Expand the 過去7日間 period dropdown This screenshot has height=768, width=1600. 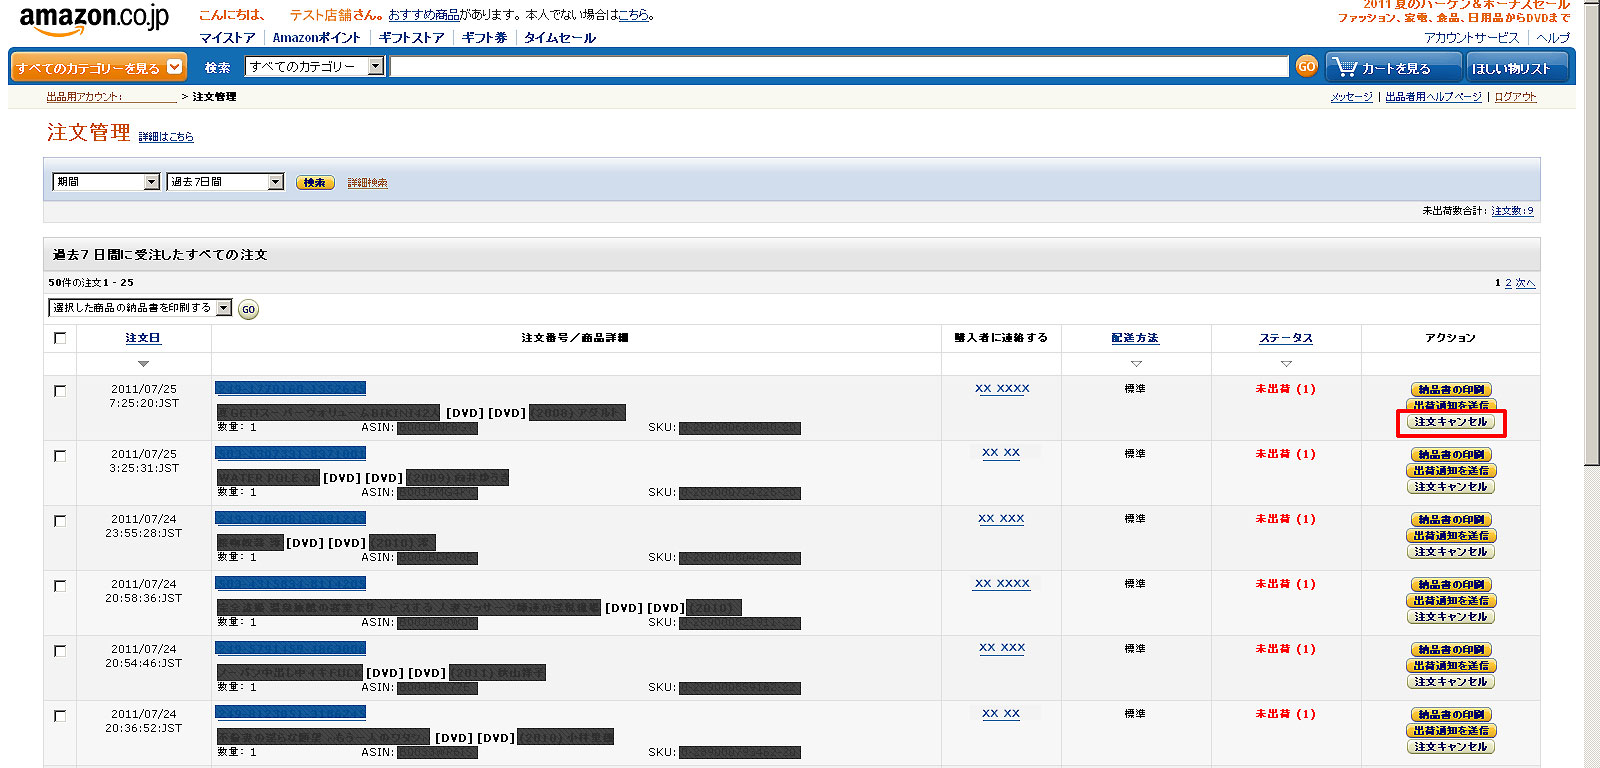225,182
